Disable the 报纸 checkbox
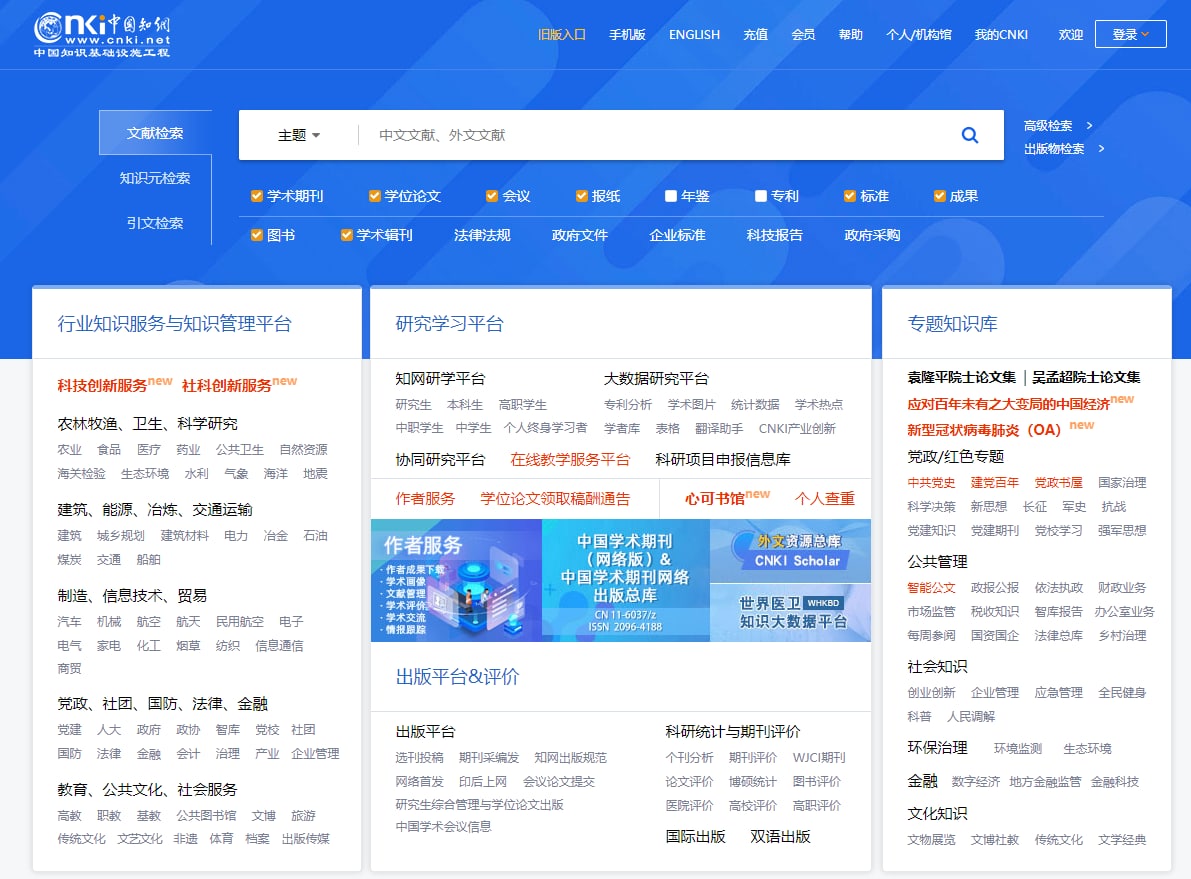 (581, 196)
